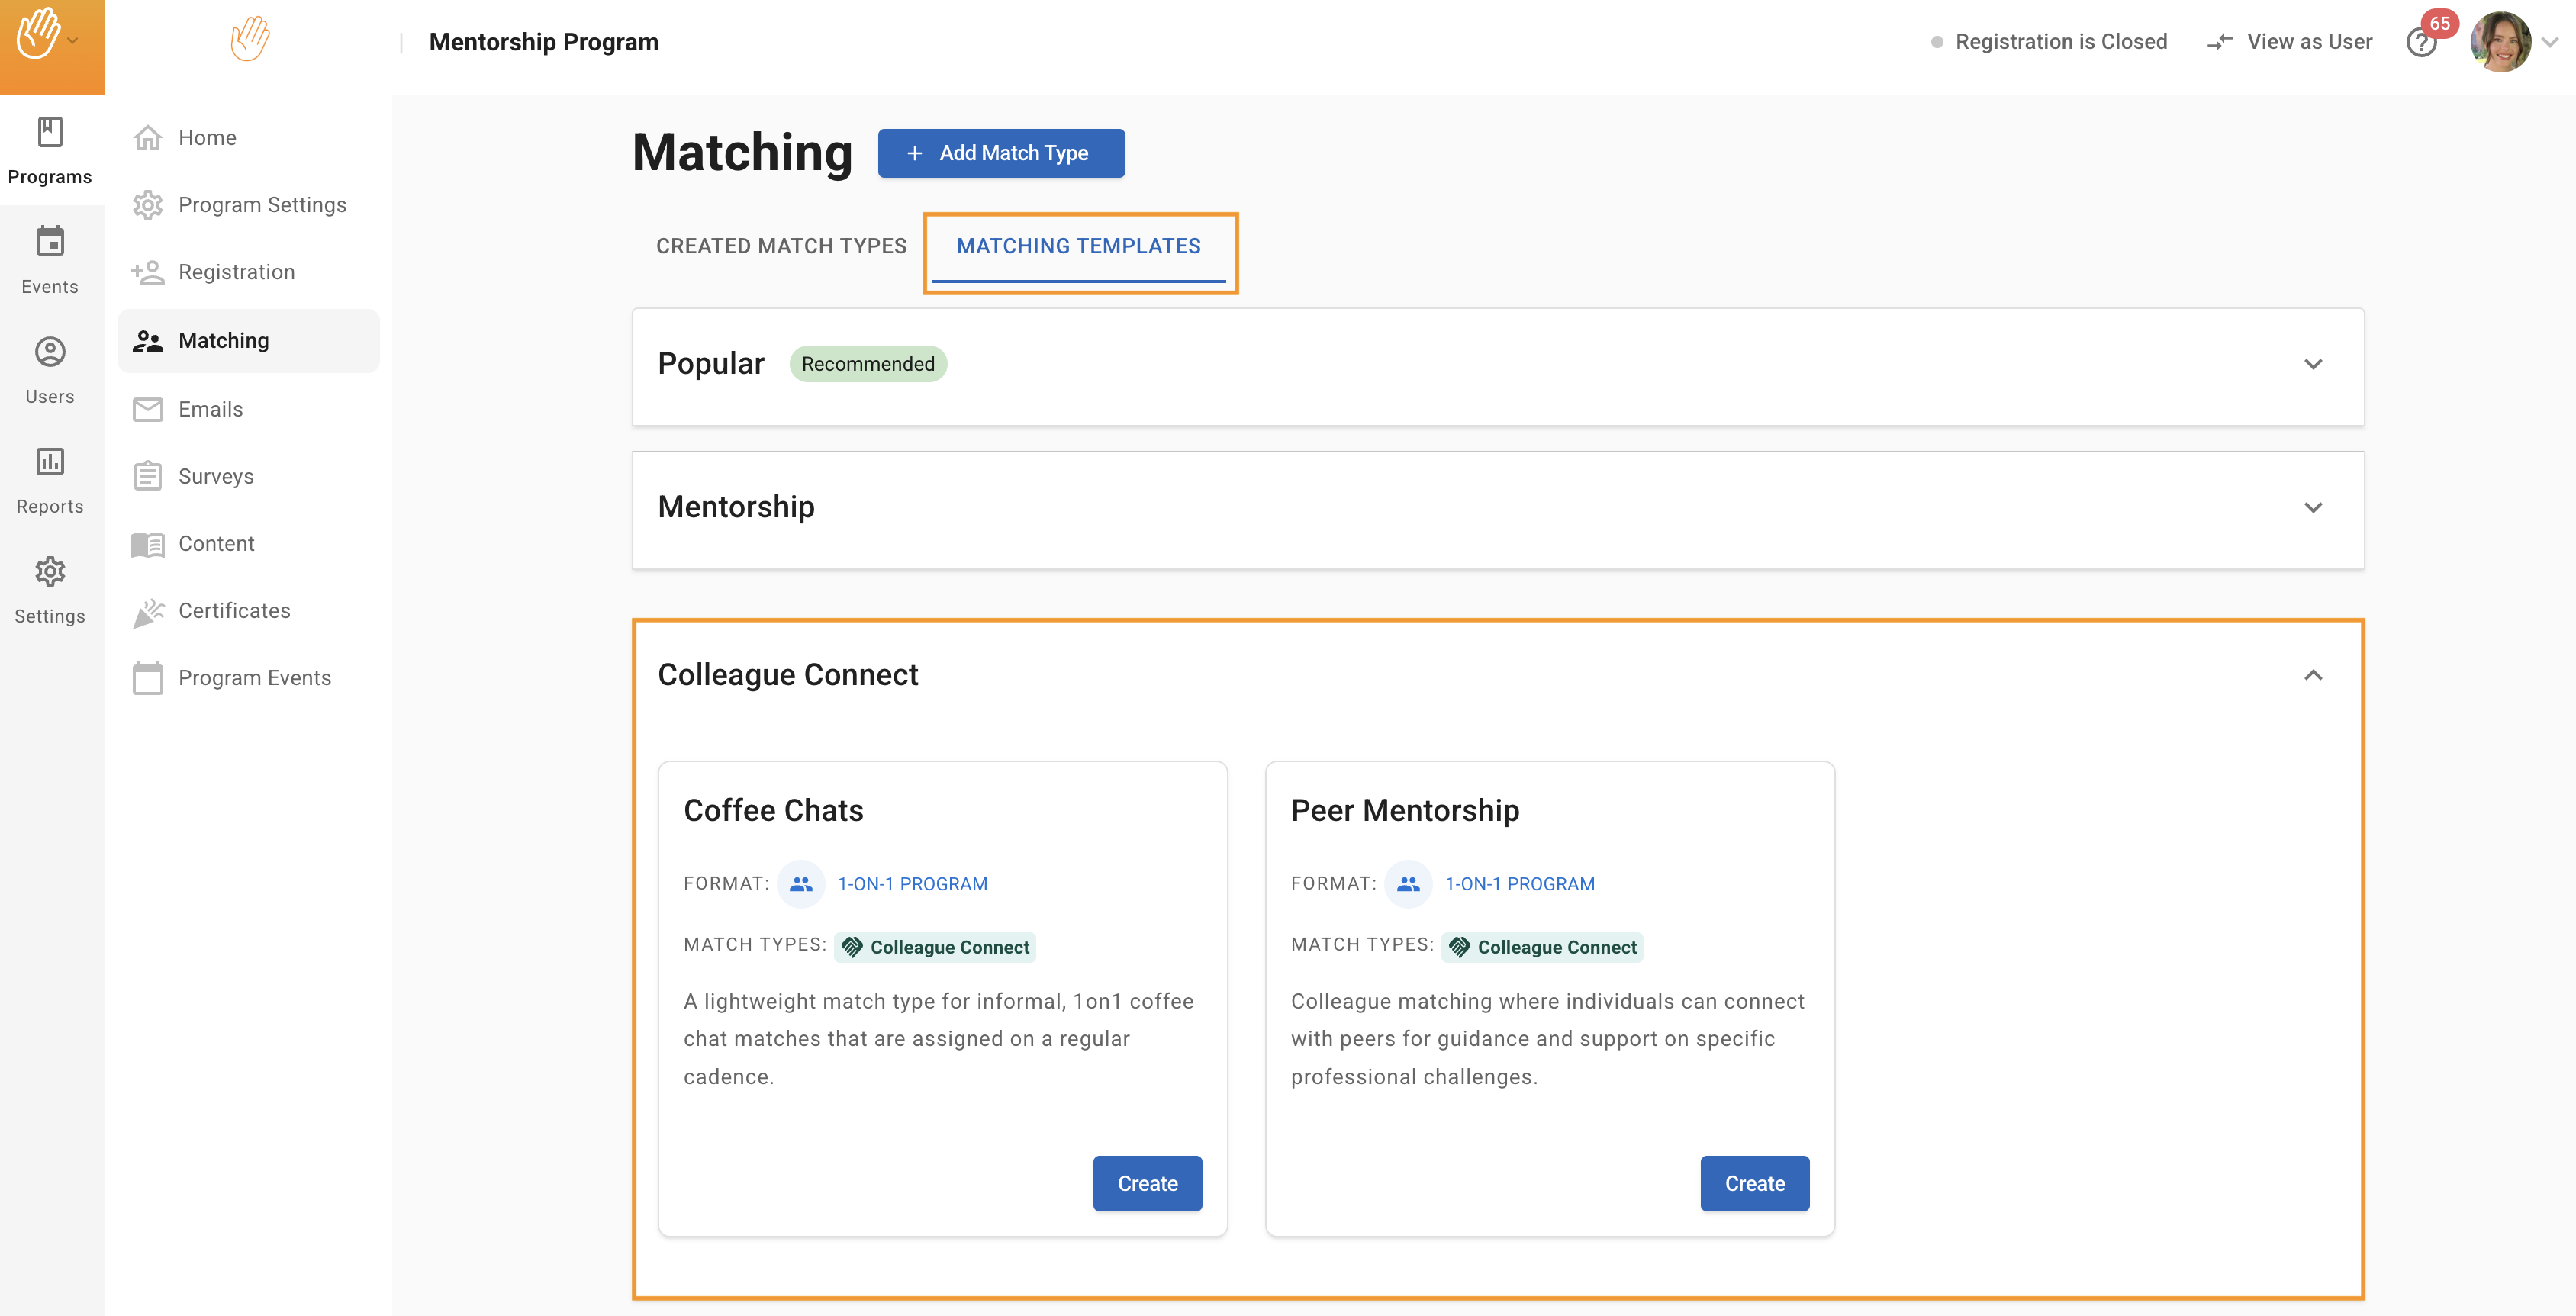Create the Coffee Chats template
The width and height of the screenshot is (2576, 1316).
(x=1147, y=1183)
